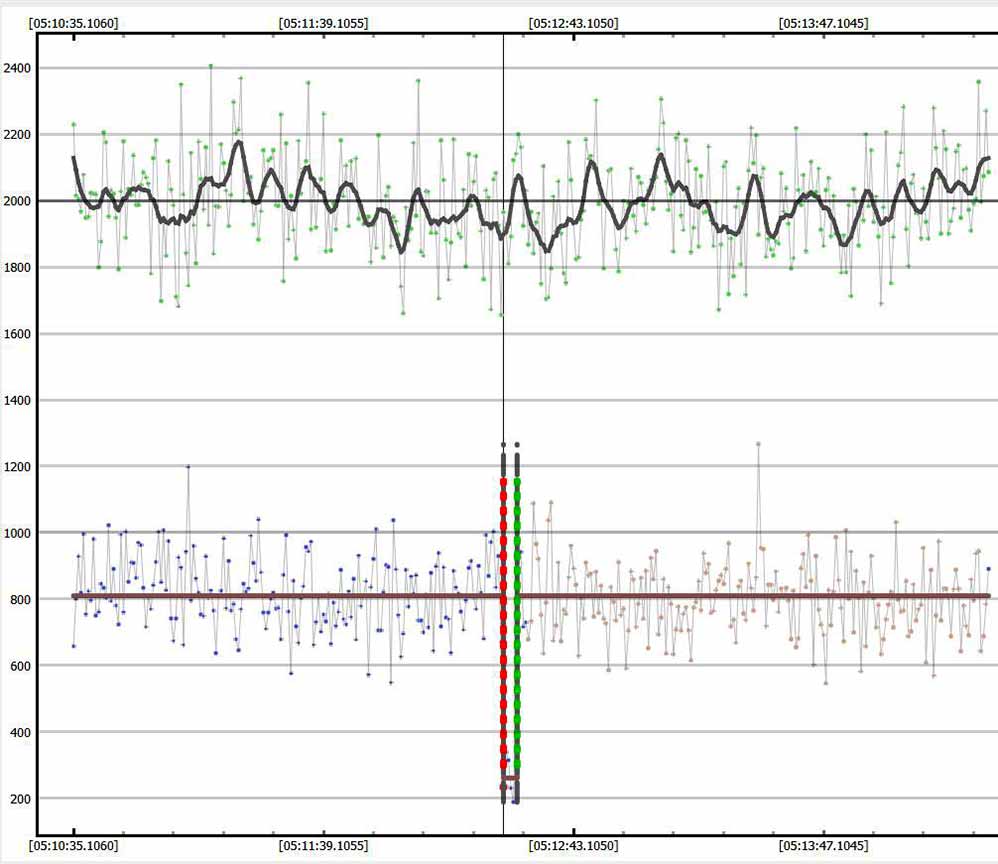Viewport: 998px width, 864px height.
Task: Click the 1800 y-axis label
Action: tap(17, 268)
